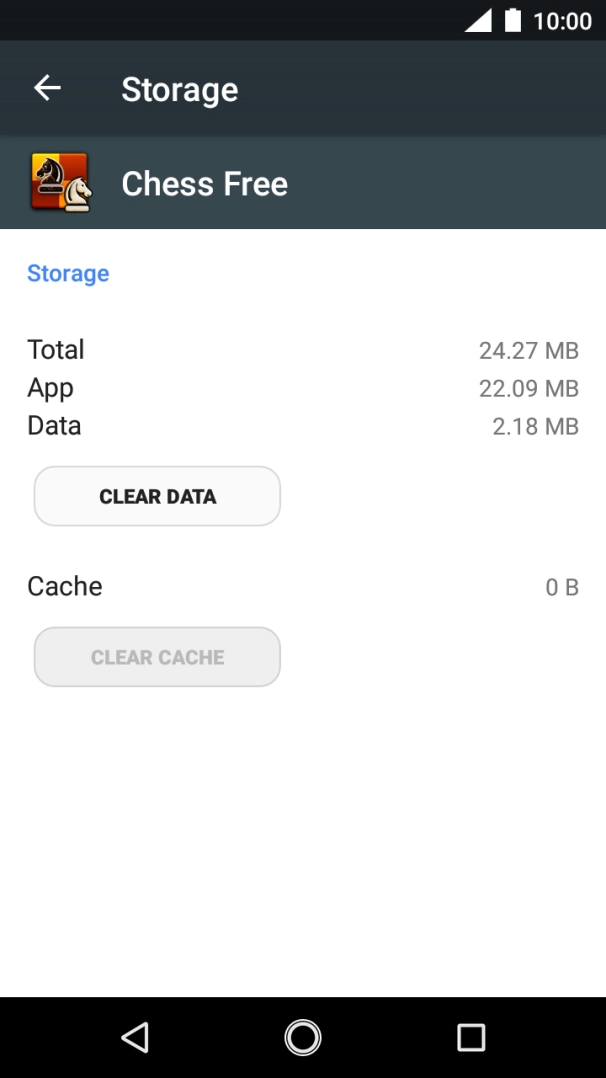Image resolution: width=606 pixels, height=1078 pixels.
Task: Tap the Storage title in the app bar
Action: pos(179,89)
